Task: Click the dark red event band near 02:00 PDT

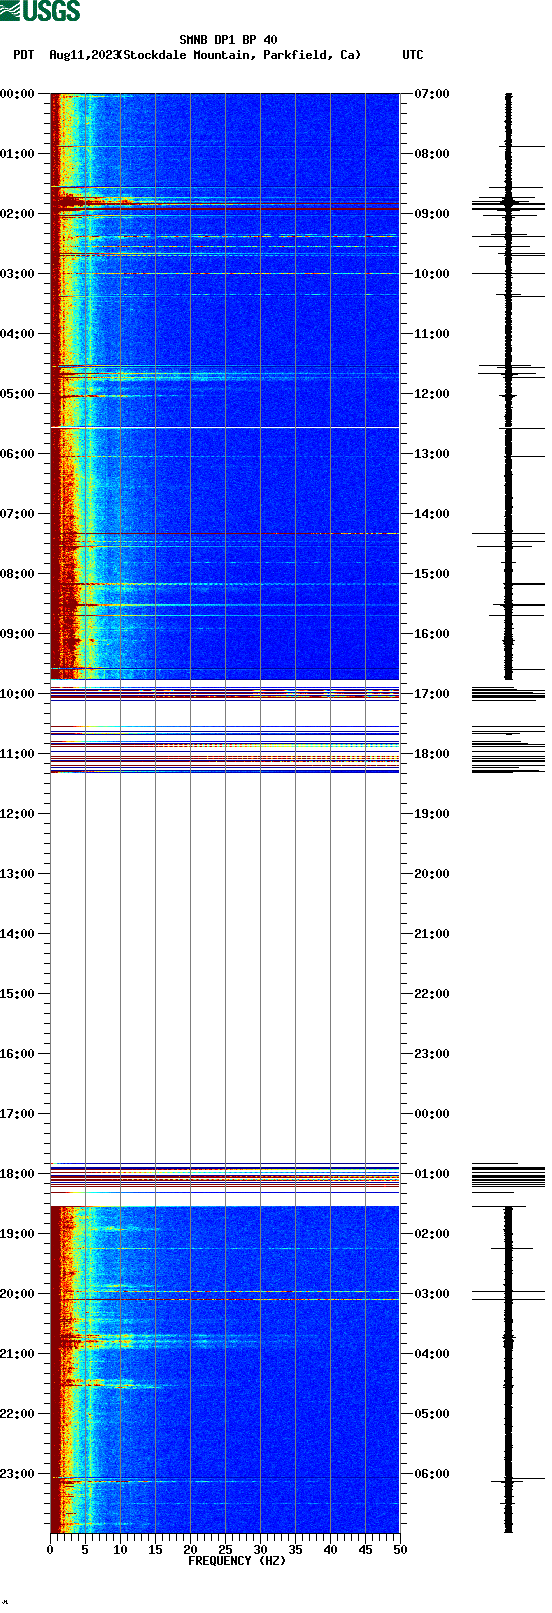Action: 225,208
